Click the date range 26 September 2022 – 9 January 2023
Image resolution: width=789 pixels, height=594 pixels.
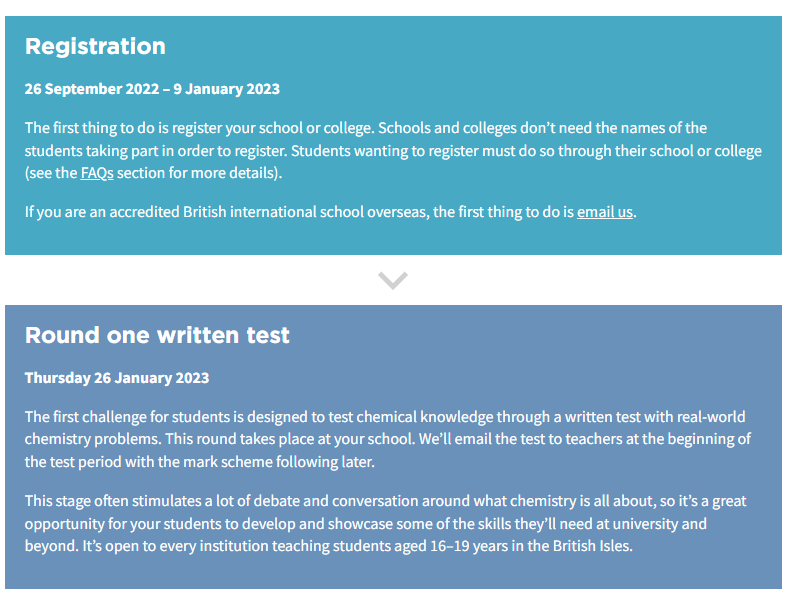coord(152,89)
